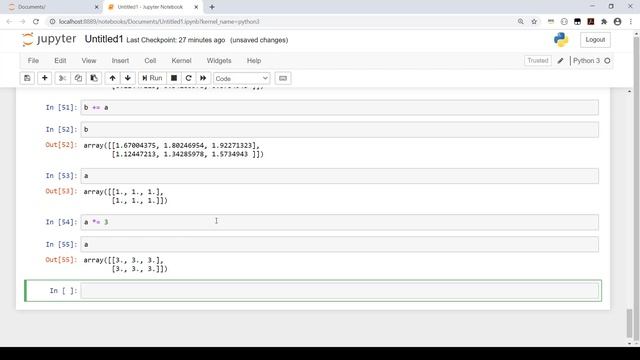
Task: Click the Out[52] output prompt area
Action: point(61,145)
